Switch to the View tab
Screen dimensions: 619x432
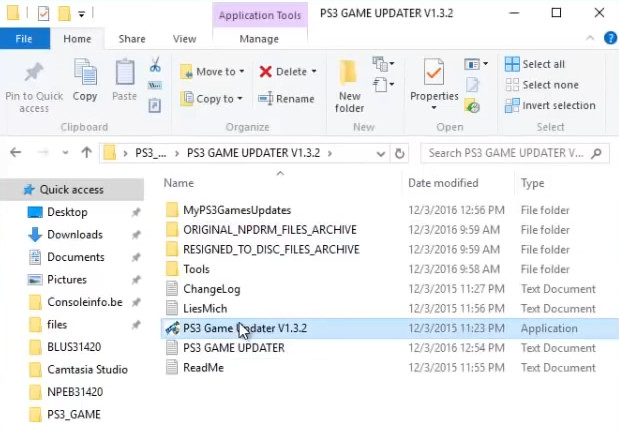coord(184,39)
